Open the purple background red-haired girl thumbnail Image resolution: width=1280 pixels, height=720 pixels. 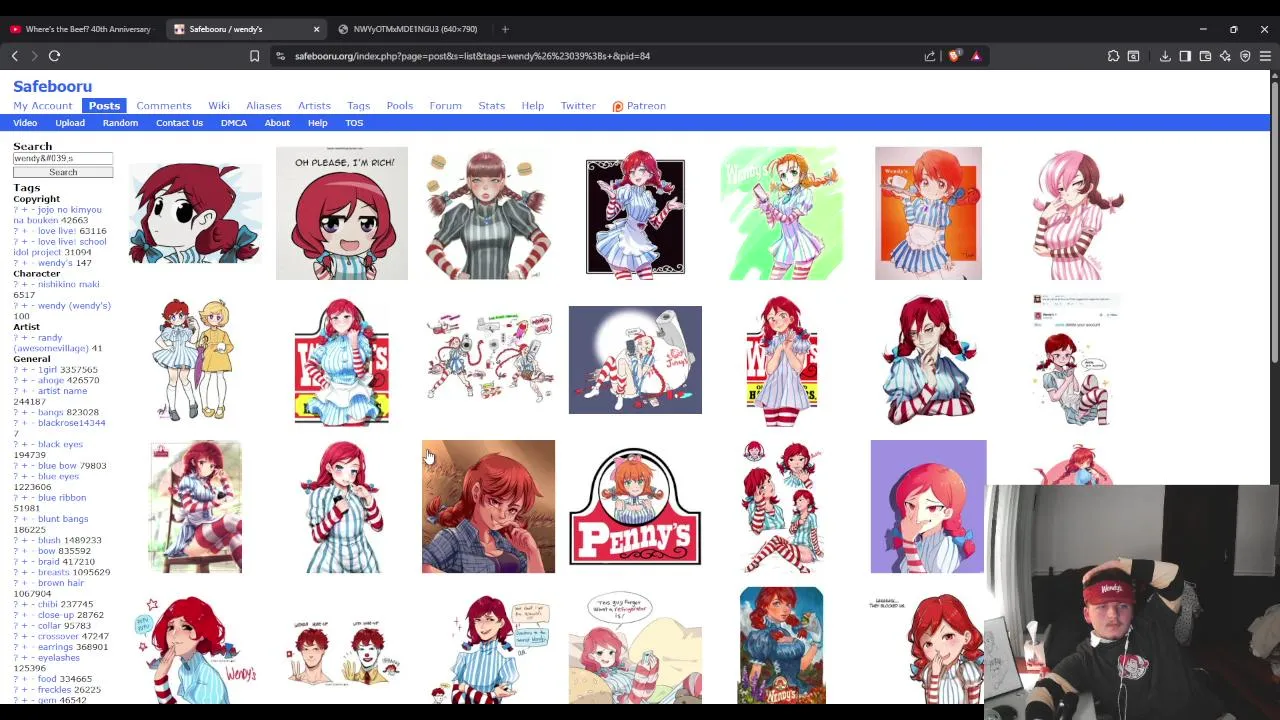[x=928, y=506]
